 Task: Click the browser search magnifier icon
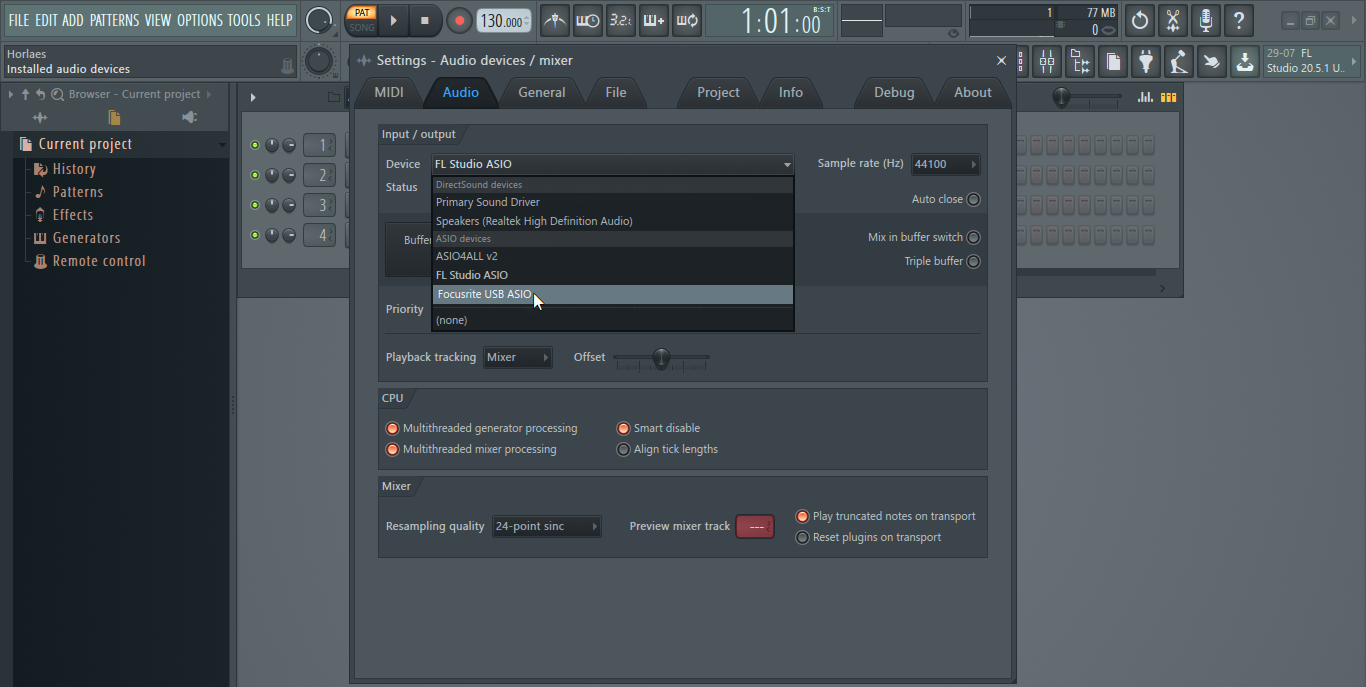pos(57,94)
